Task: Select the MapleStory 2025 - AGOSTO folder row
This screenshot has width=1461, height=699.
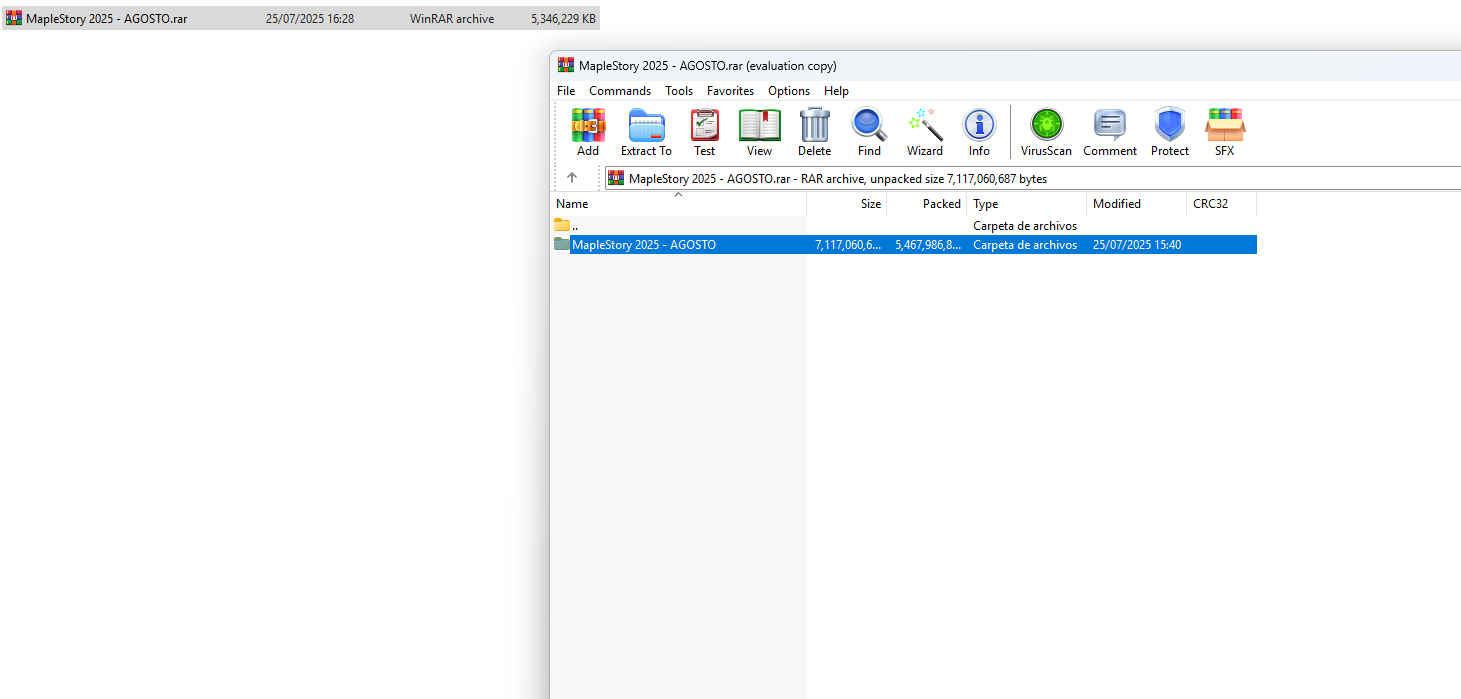Action: (905, 245)
